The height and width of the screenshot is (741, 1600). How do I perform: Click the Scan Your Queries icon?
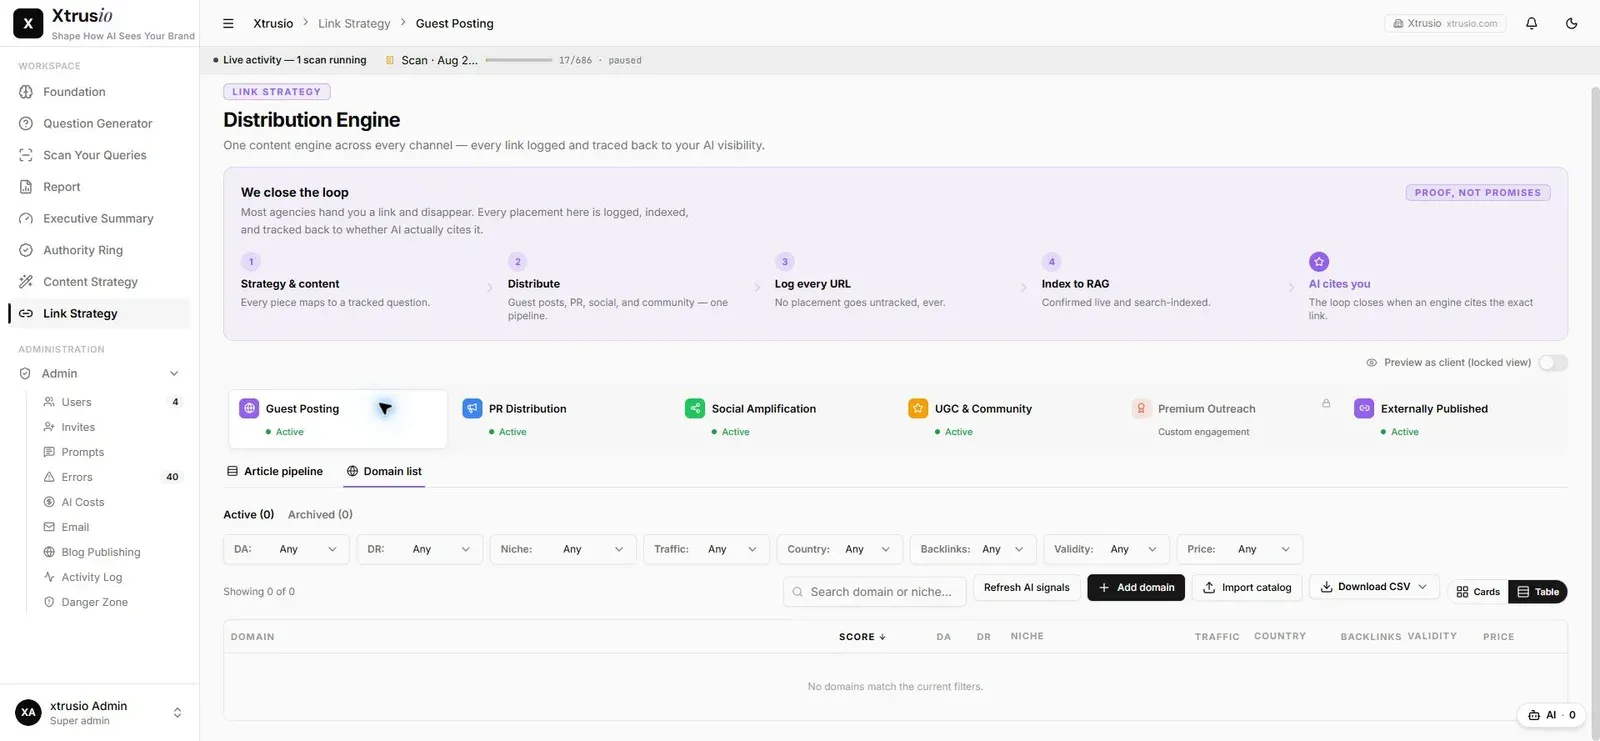click(x=26, y=155)
